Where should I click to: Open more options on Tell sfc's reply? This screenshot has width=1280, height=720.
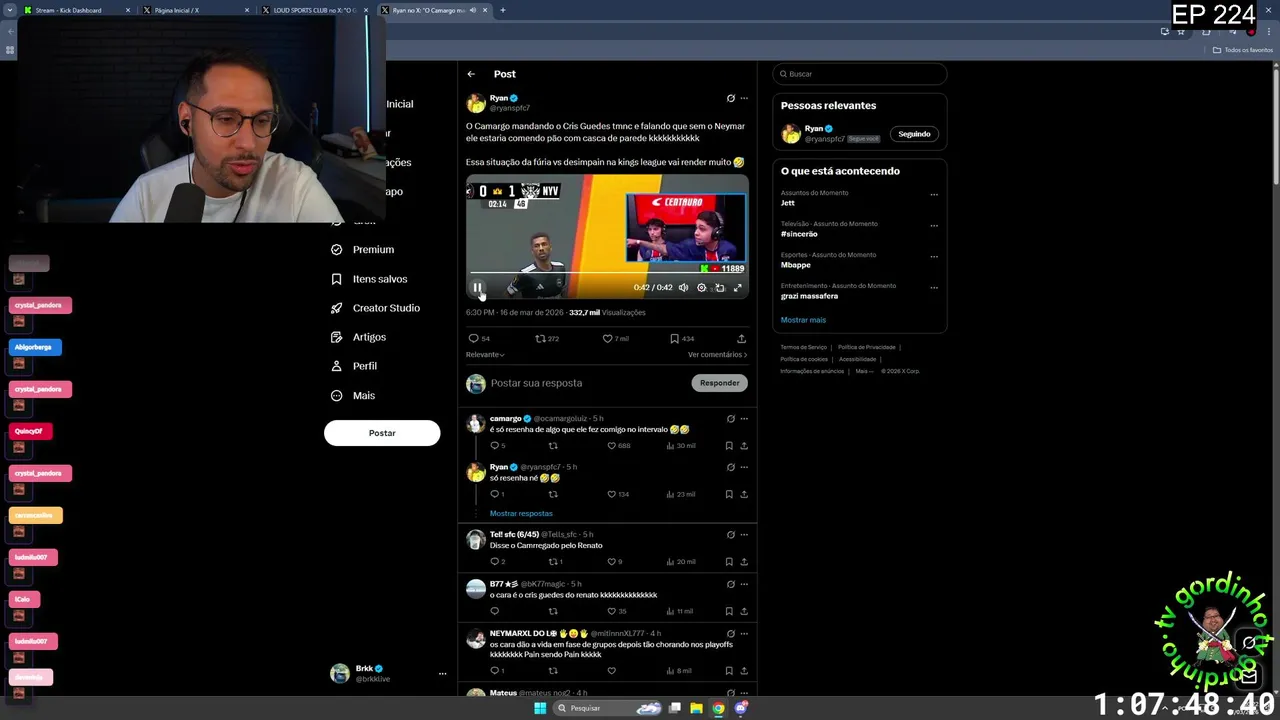point(744,535)
